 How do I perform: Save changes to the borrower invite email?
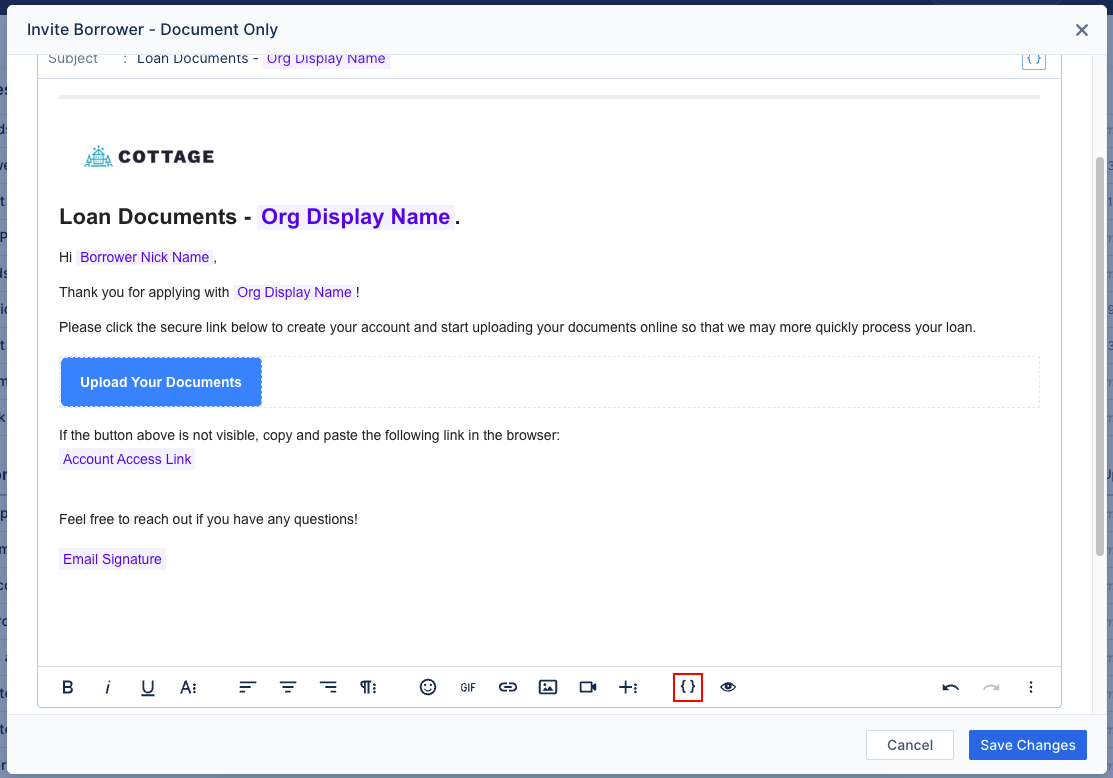click(1027, 745)
